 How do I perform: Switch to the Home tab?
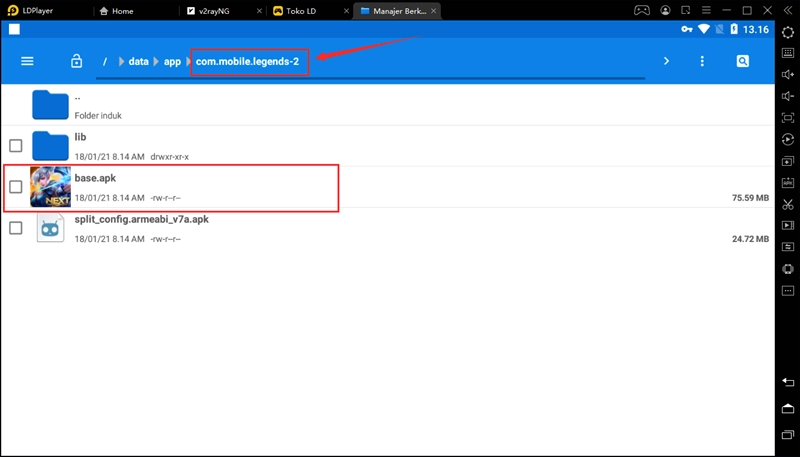coord(116,11)
